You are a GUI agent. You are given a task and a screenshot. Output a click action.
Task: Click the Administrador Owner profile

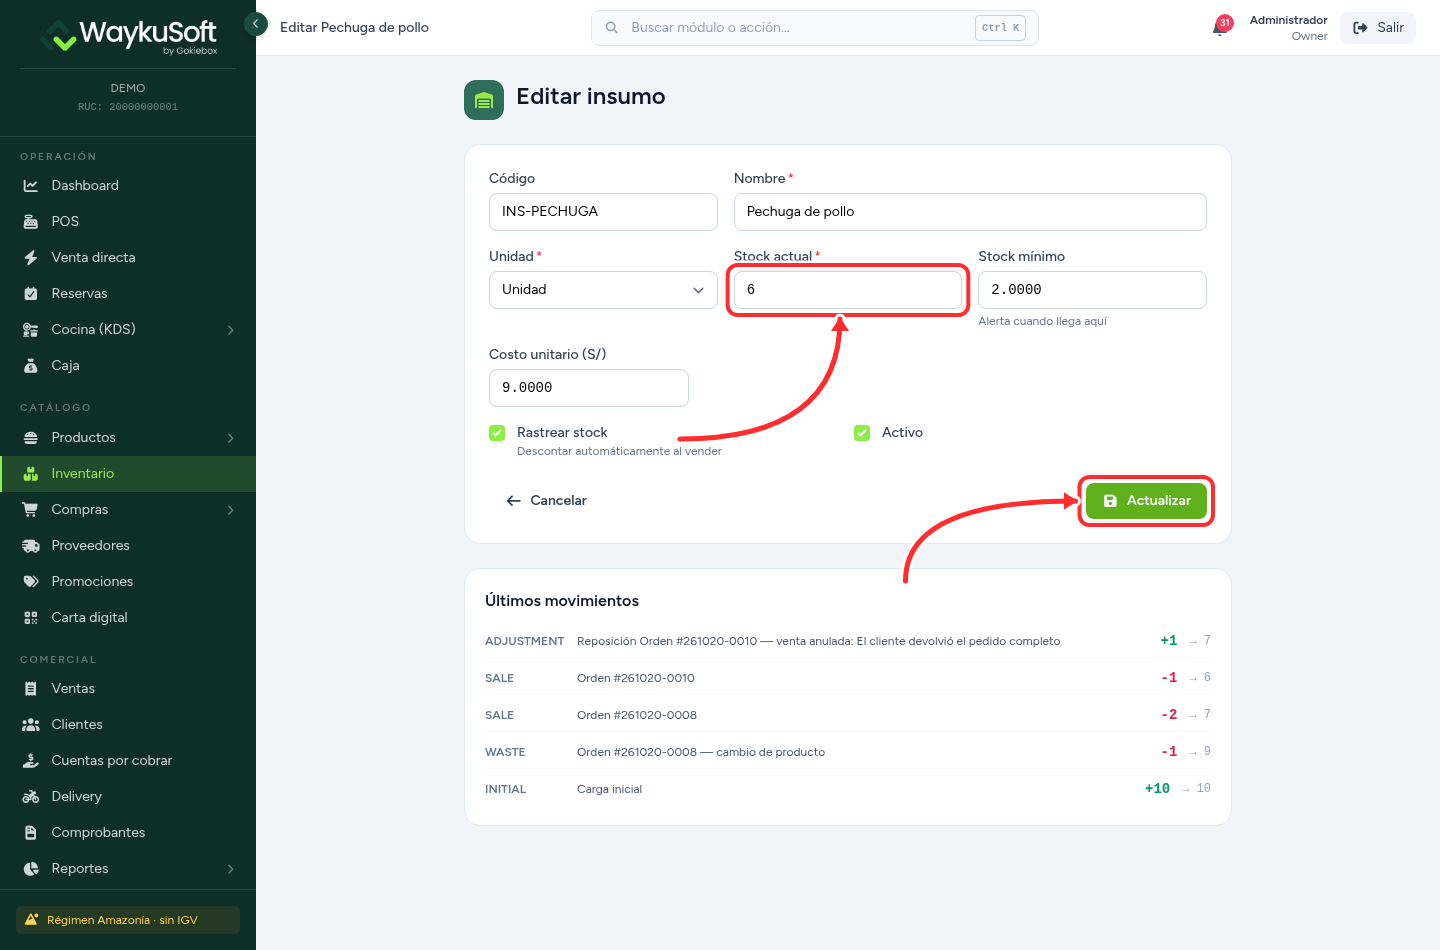(1288, 28)
